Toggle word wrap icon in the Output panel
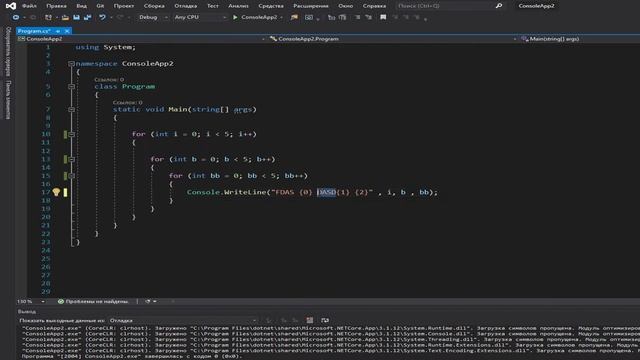Viewport: 640px width, 360px height. [x=325, y=320]
